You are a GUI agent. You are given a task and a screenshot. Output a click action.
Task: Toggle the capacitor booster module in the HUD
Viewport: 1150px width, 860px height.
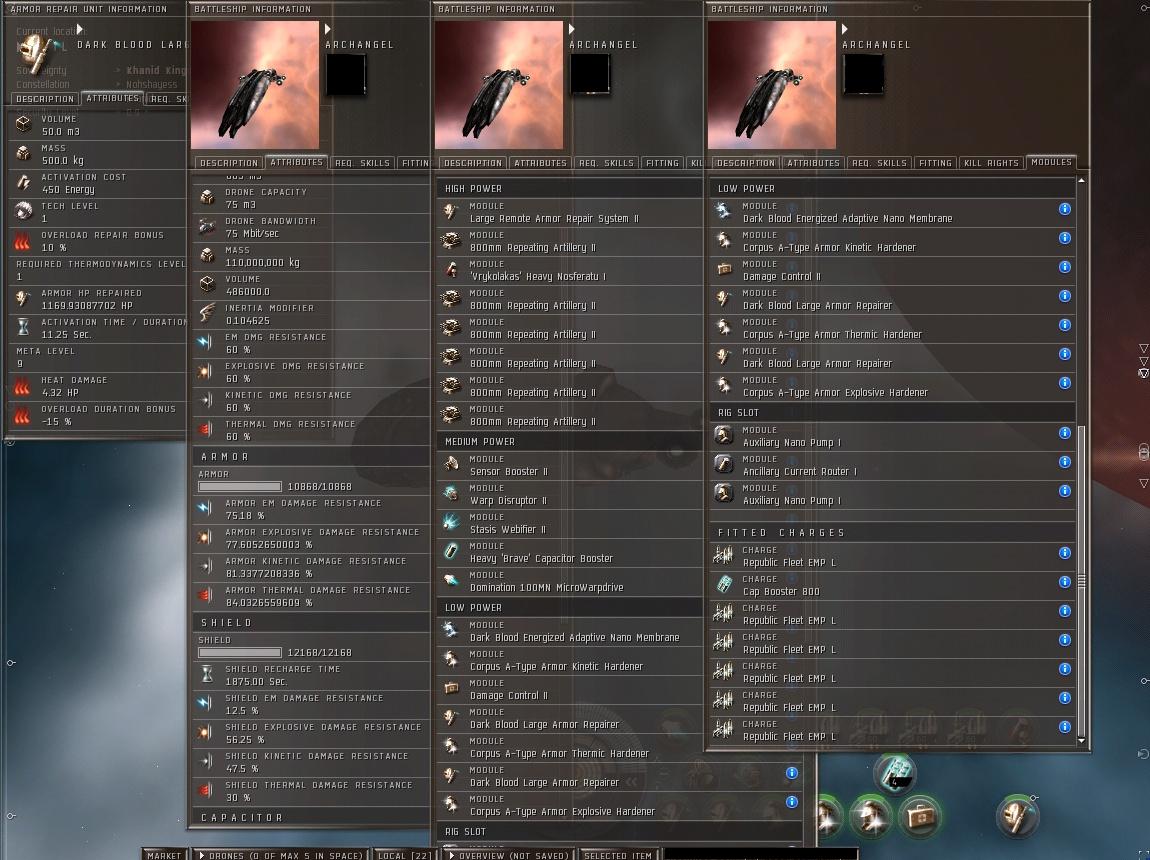(895, 773)
